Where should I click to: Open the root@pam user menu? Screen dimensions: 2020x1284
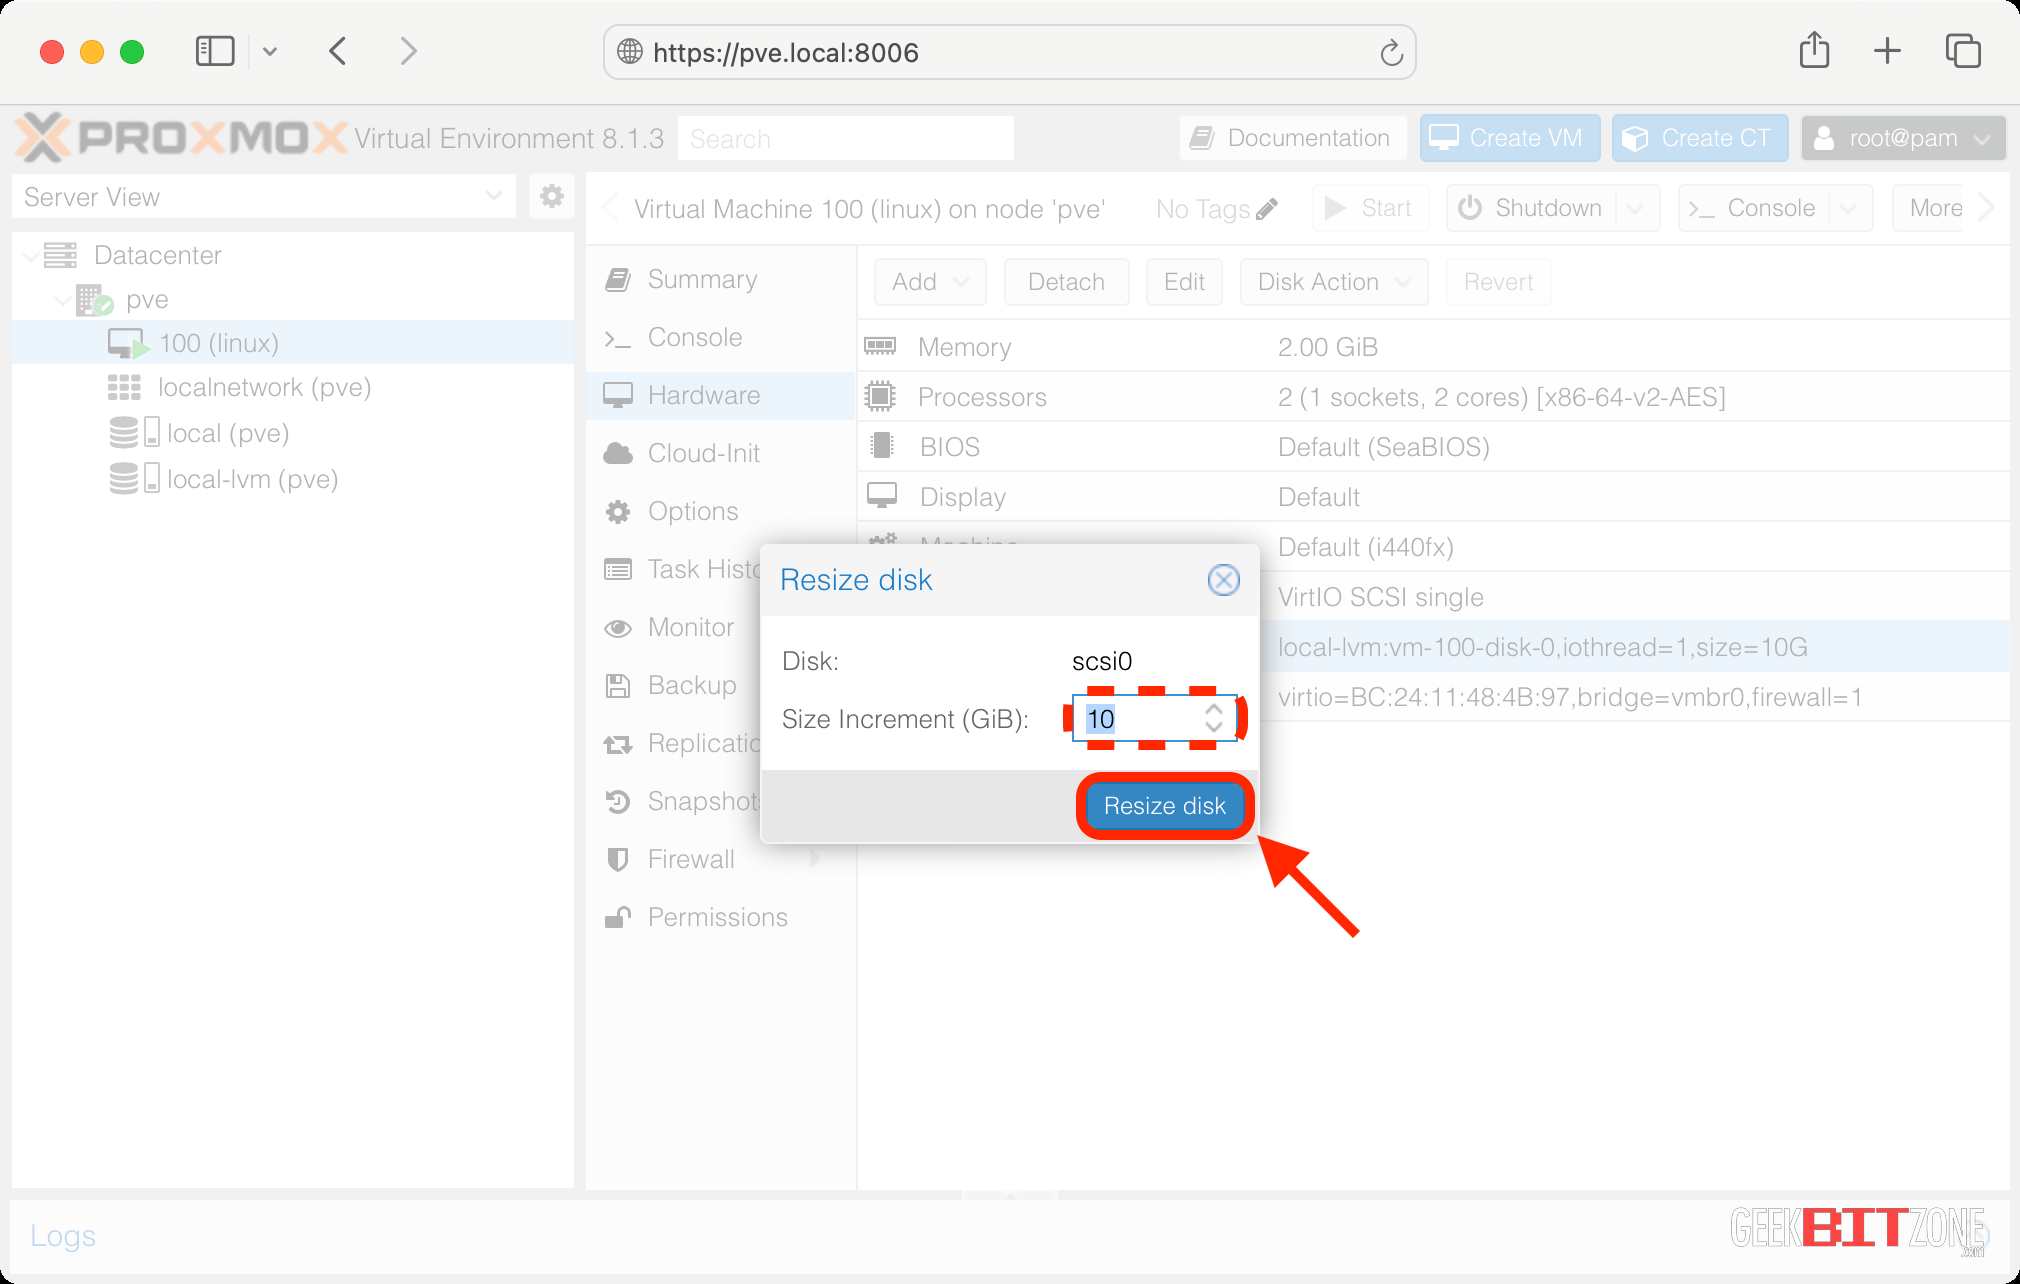tap(1901, 137)
